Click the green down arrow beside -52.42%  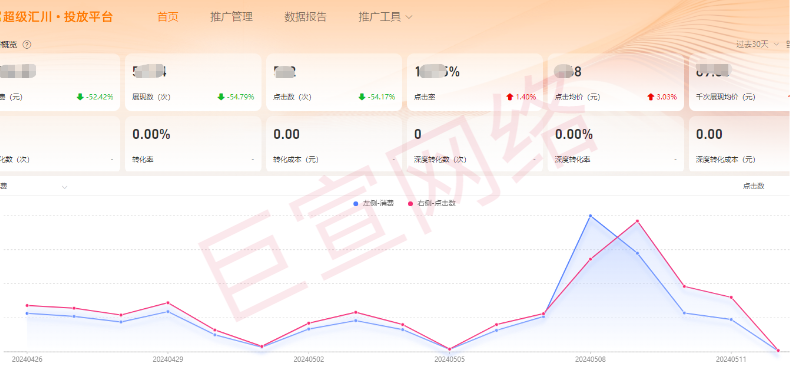[x=80, y=97]
